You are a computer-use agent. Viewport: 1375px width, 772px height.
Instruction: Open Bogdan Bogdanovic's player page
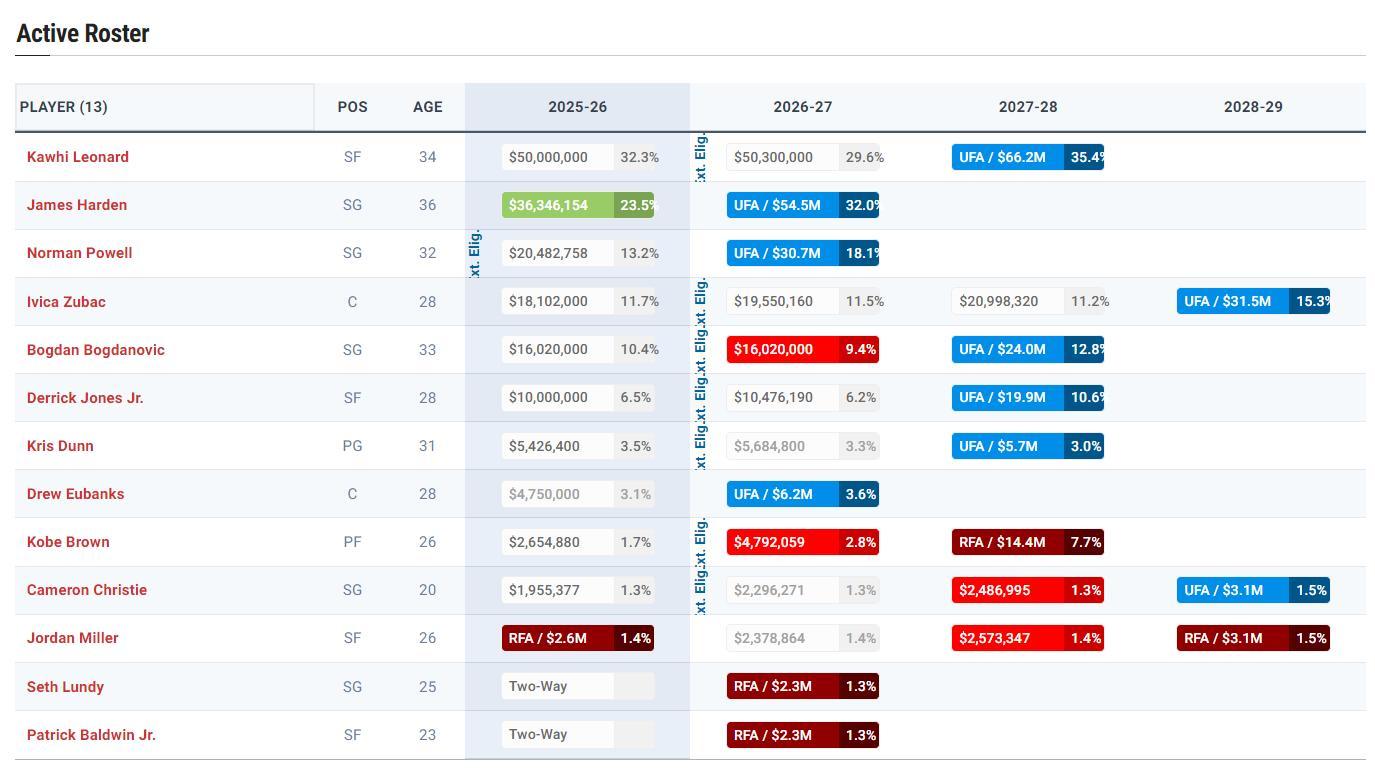(x=95, y=350)
